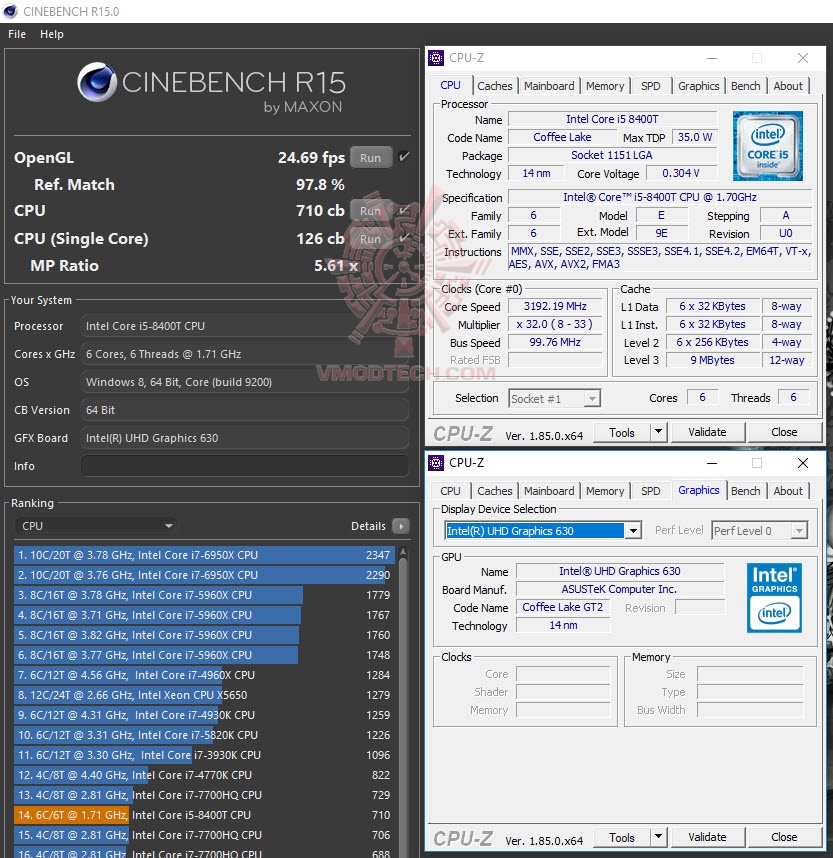
Task: Click the GFX Board field UHD Graphics 630
Action: (x=245, y=438)
